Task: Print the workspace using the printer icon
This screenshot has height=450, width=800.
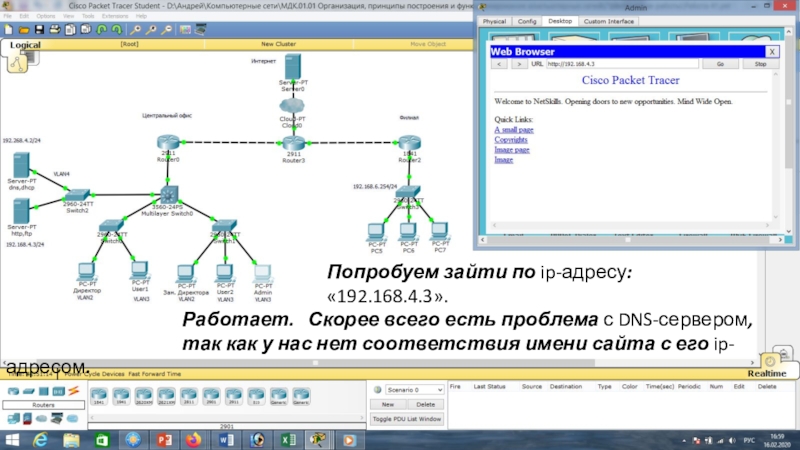Action: click(55, 30)
